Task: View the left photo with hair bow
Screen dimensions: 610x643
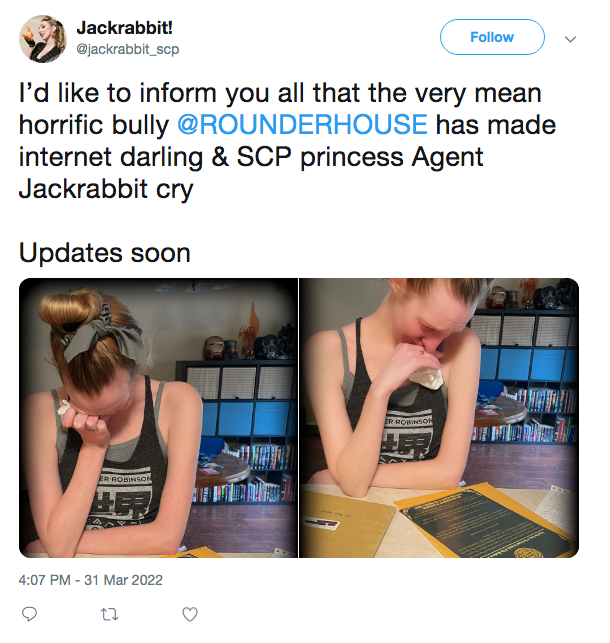Action: 158,418
